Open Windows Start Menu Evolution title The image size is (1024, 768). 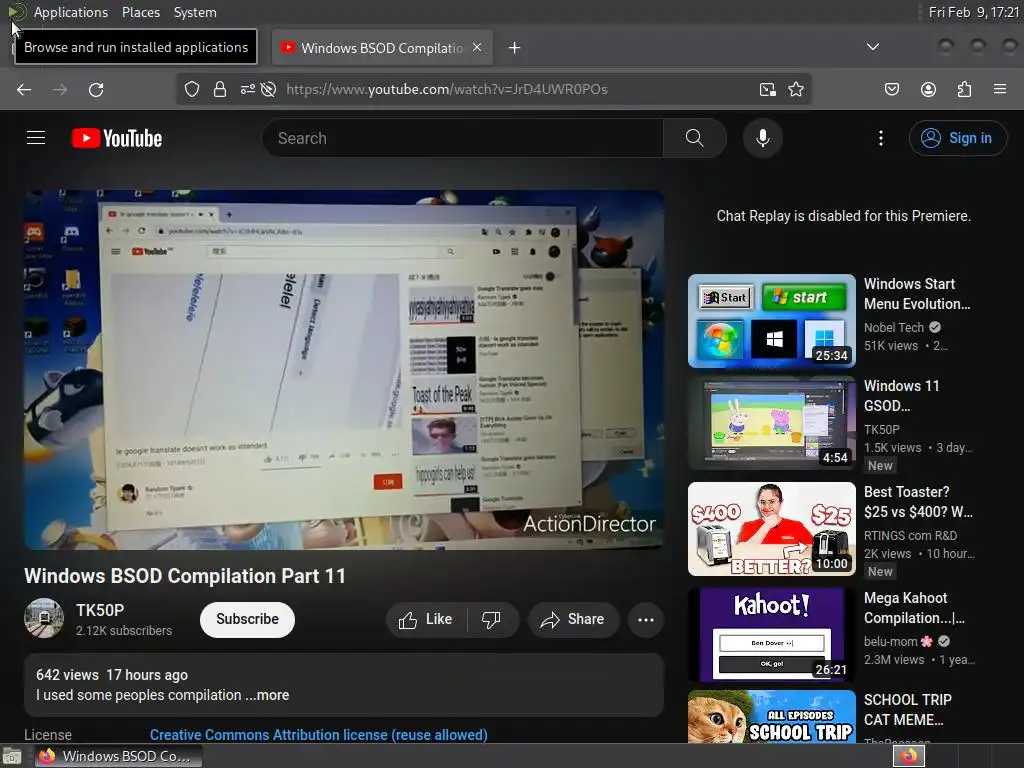917,294
